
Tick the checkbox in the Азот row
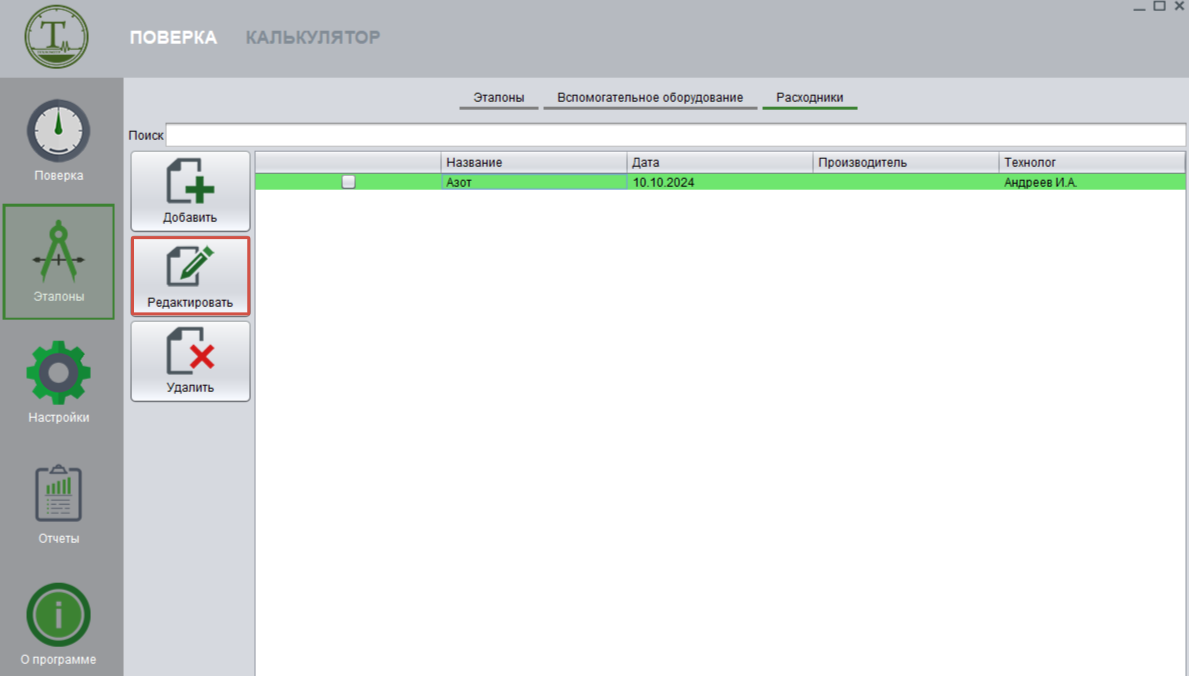point(348,182)
